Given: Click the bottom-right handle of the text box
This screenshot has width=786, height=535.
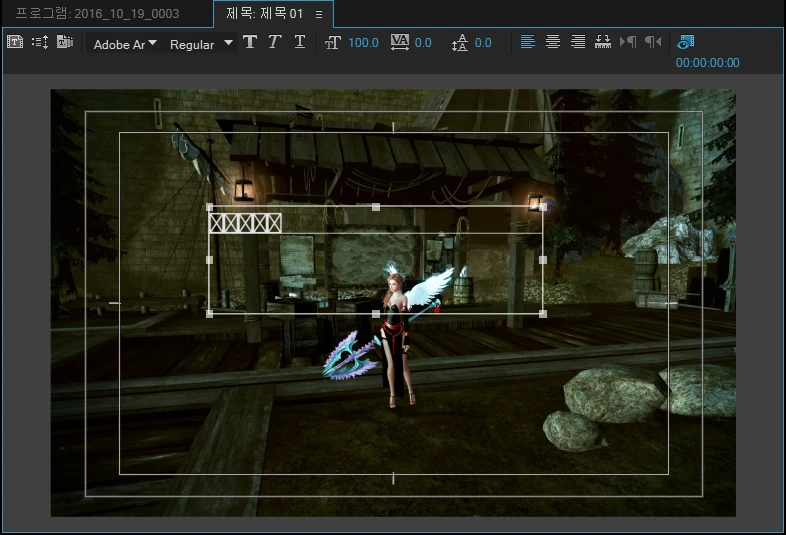Looking at the screenshot, I should click(543, 314).
